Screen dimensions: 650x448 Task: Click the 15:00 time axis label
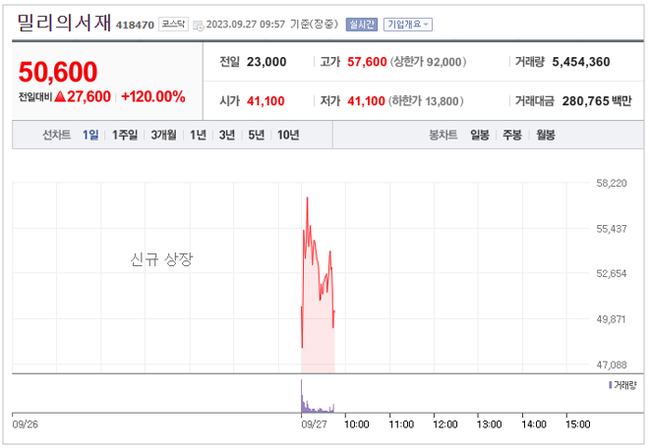coord(578,424)
